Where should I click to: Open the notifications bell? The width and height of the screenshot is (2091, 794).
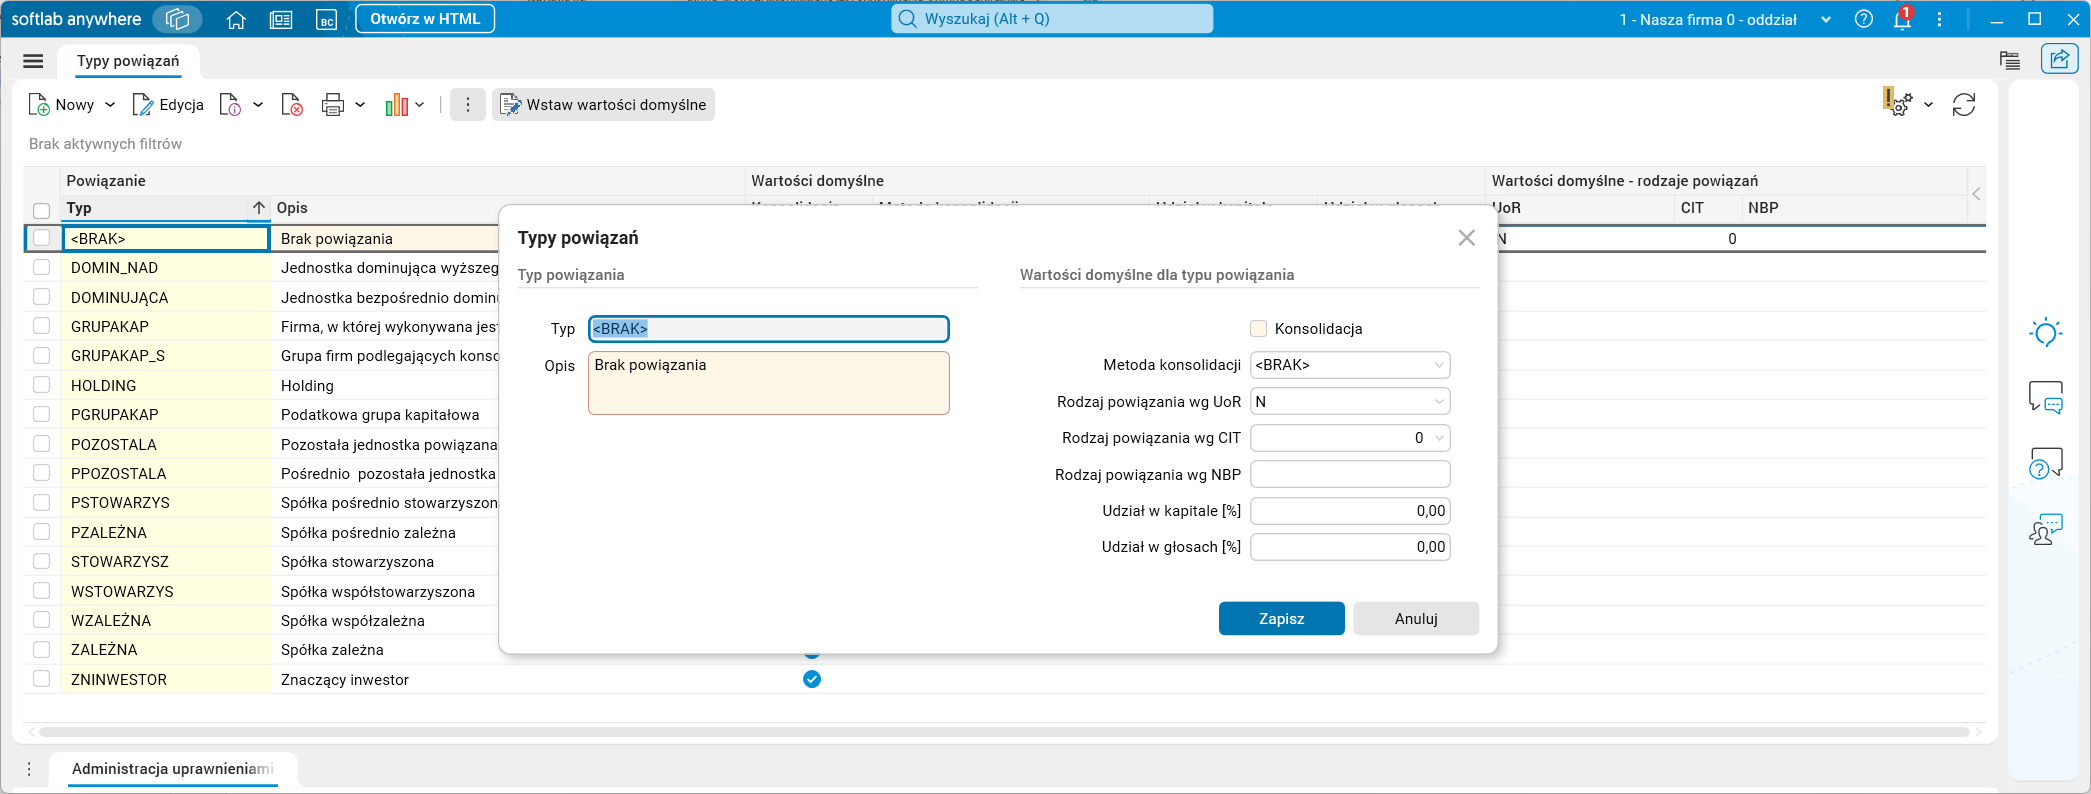coord(1902,19)
